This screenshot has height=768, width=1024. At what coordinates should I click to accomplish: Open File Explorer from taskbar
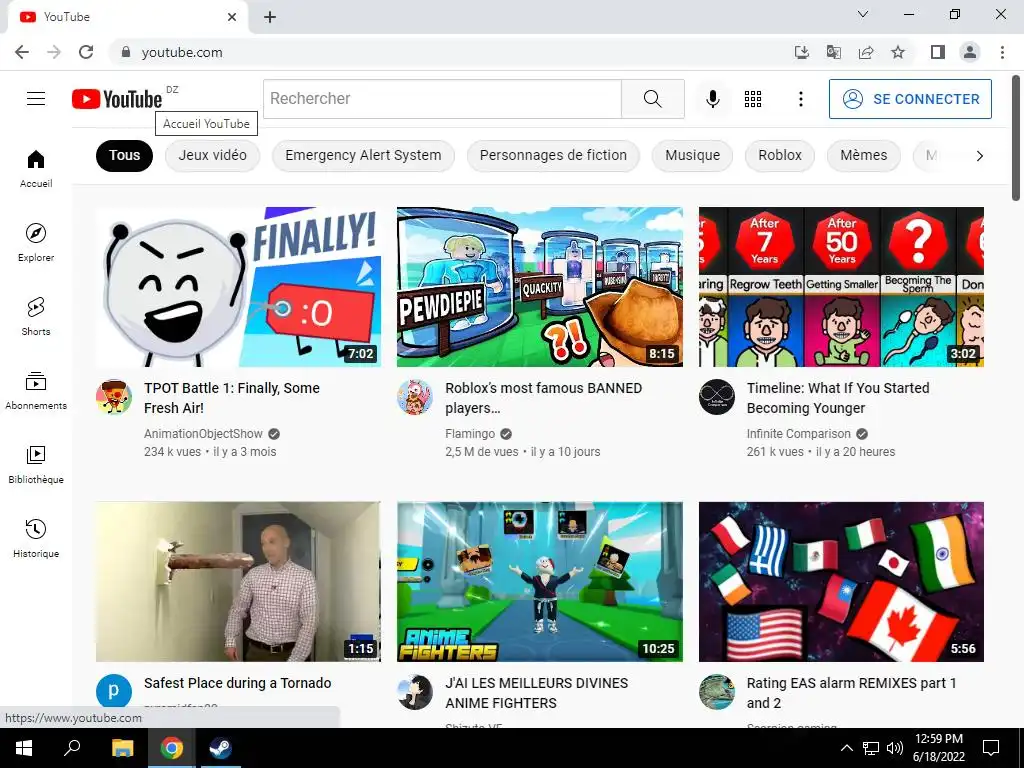click(122, 748)
